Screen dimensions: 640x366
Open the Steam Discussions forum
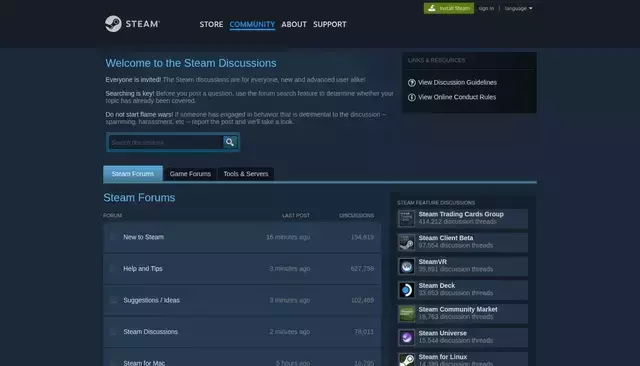pos(151,332)
